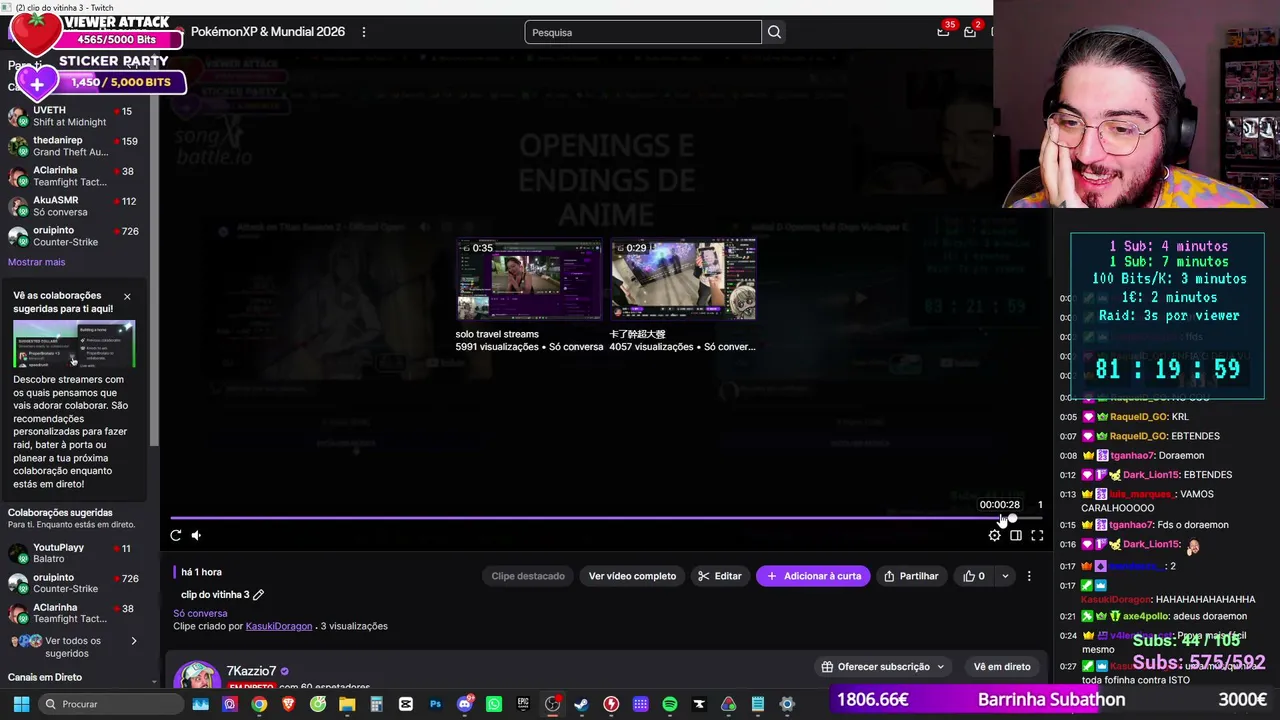Like the clip with thumbs-up button
The height and width of the screenshot is (720, 1280).
point(974,576)
